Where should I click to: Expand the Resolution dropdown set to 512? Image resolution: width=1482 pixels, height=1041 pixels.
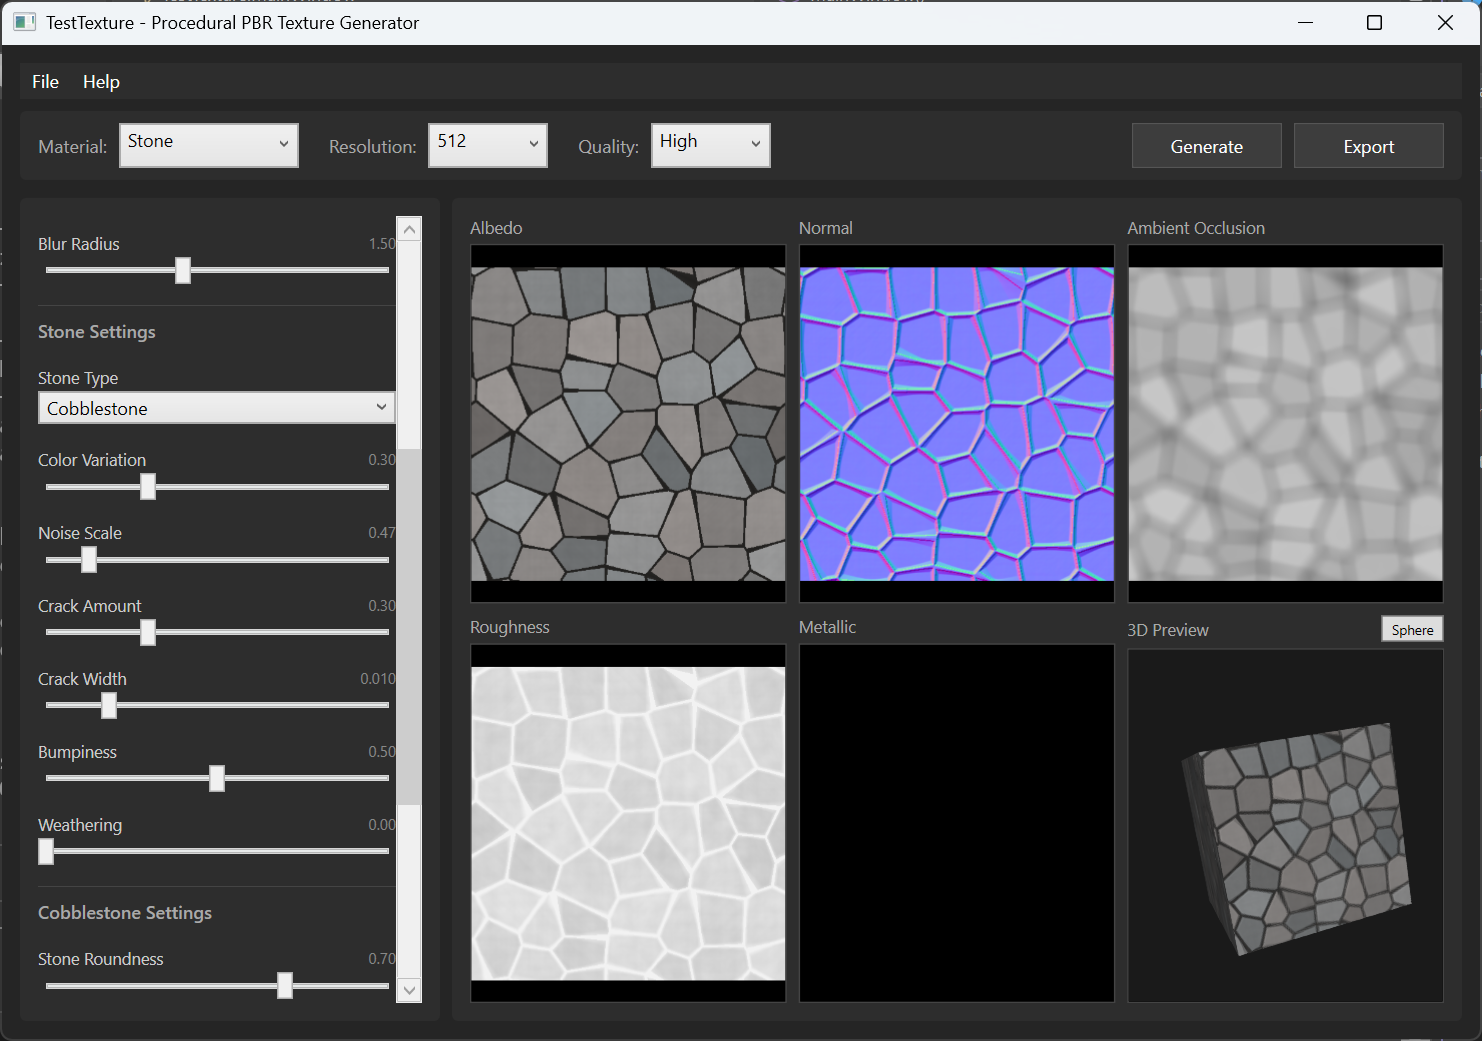click(487, 145)
